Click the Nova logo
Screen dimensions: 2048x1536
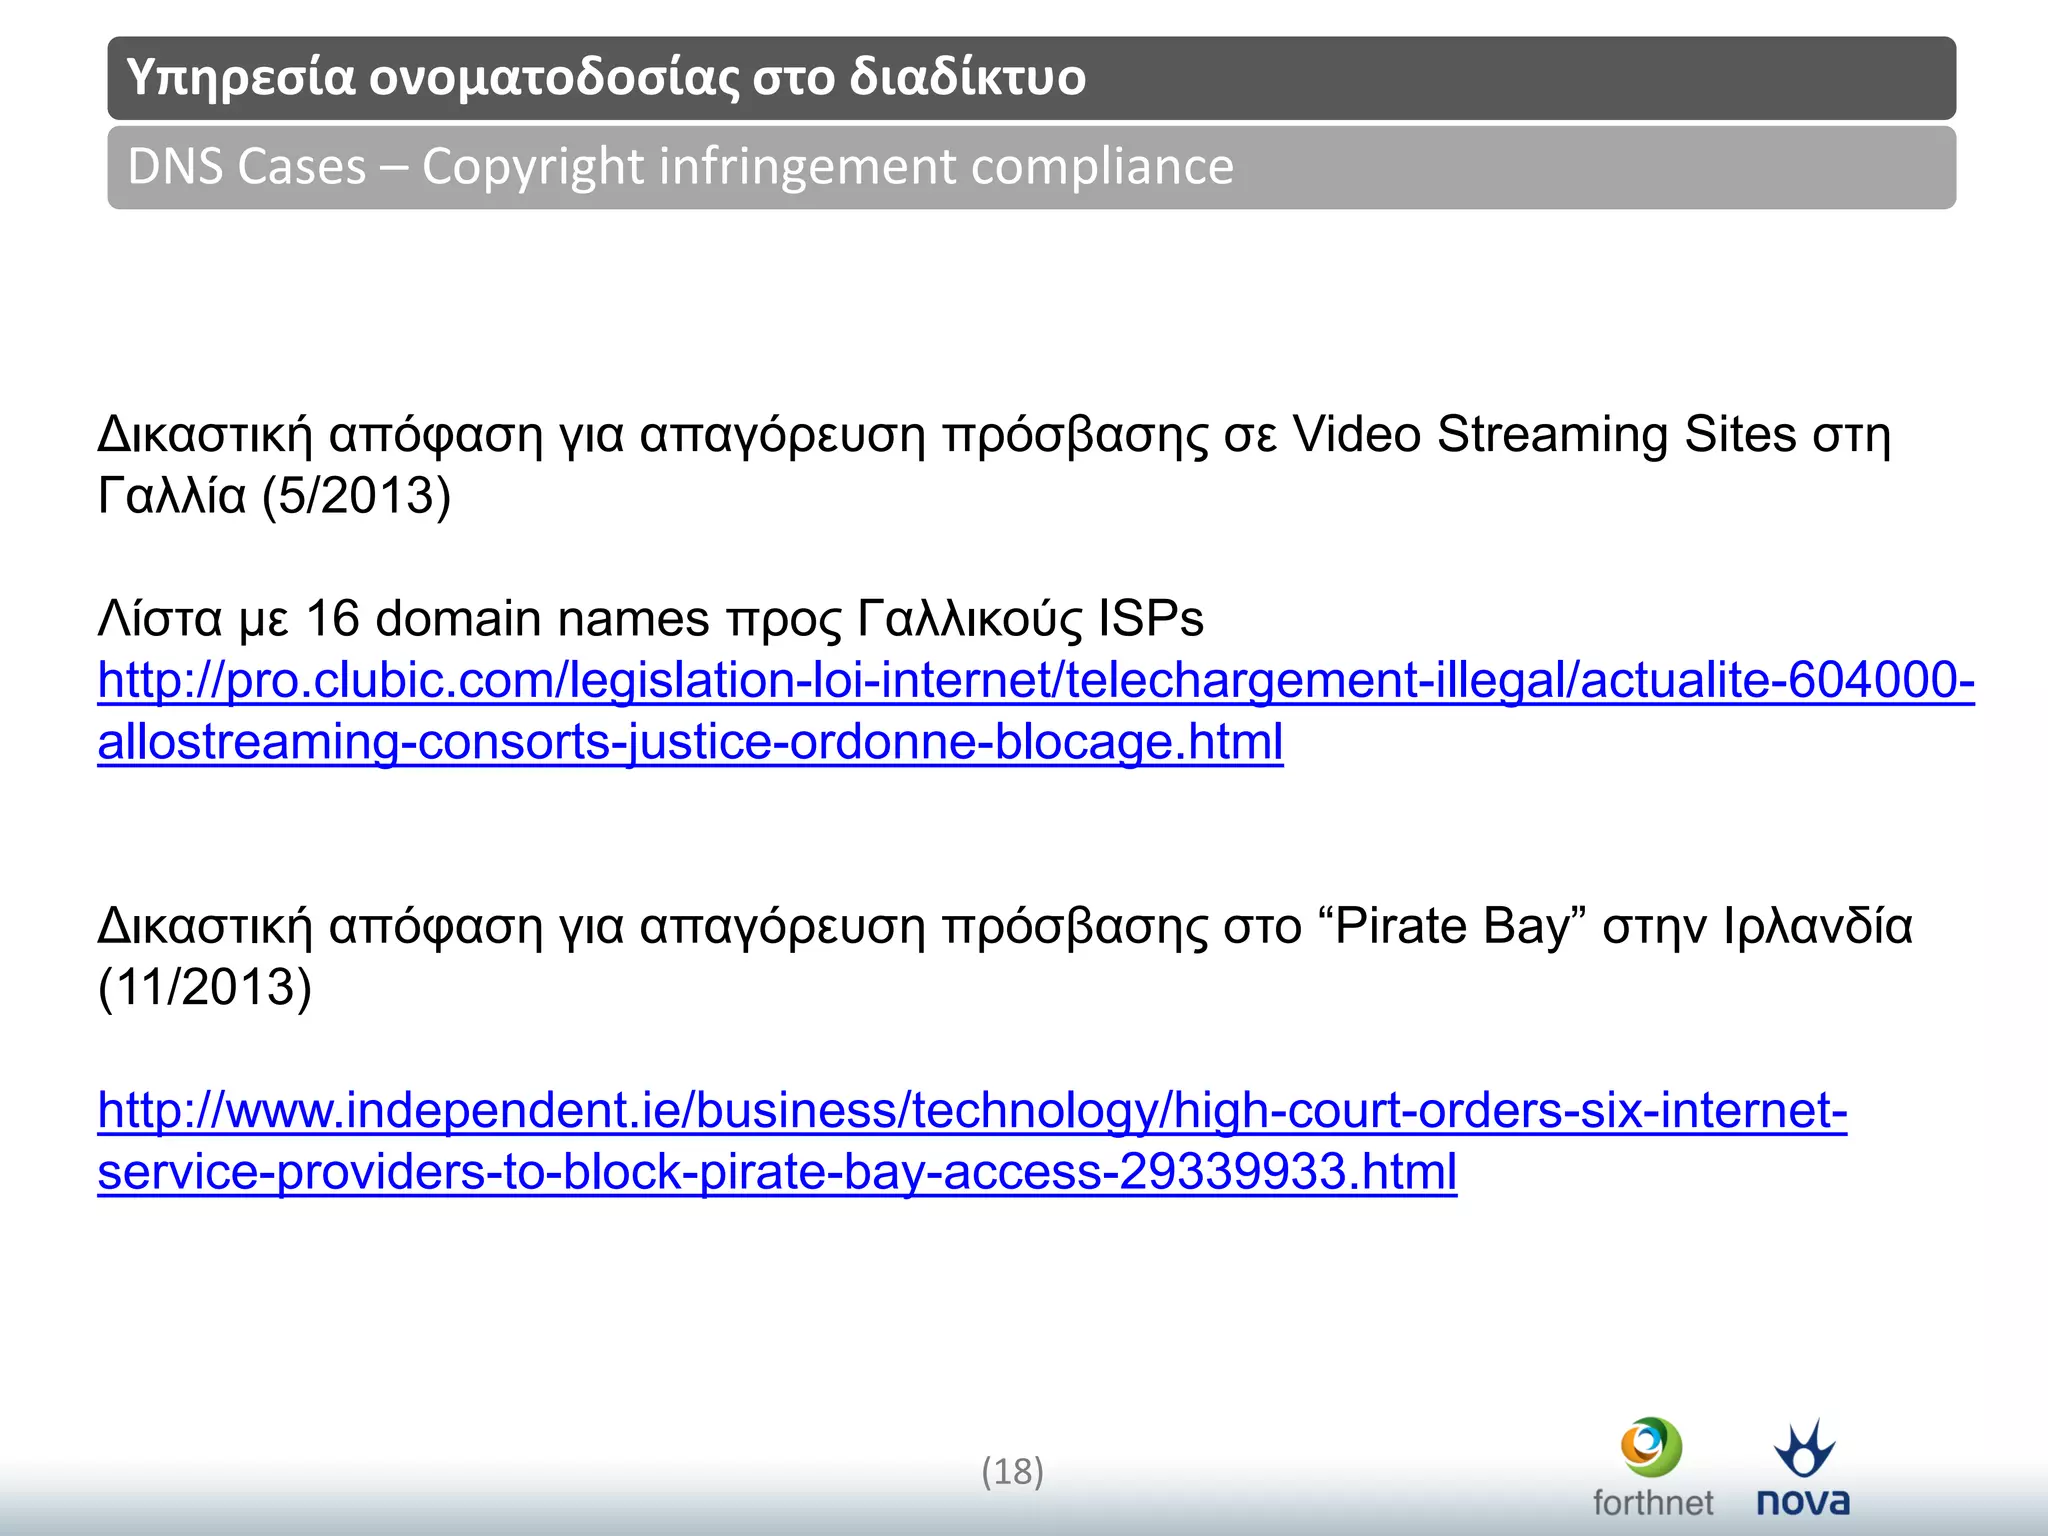point(1803,1467)
